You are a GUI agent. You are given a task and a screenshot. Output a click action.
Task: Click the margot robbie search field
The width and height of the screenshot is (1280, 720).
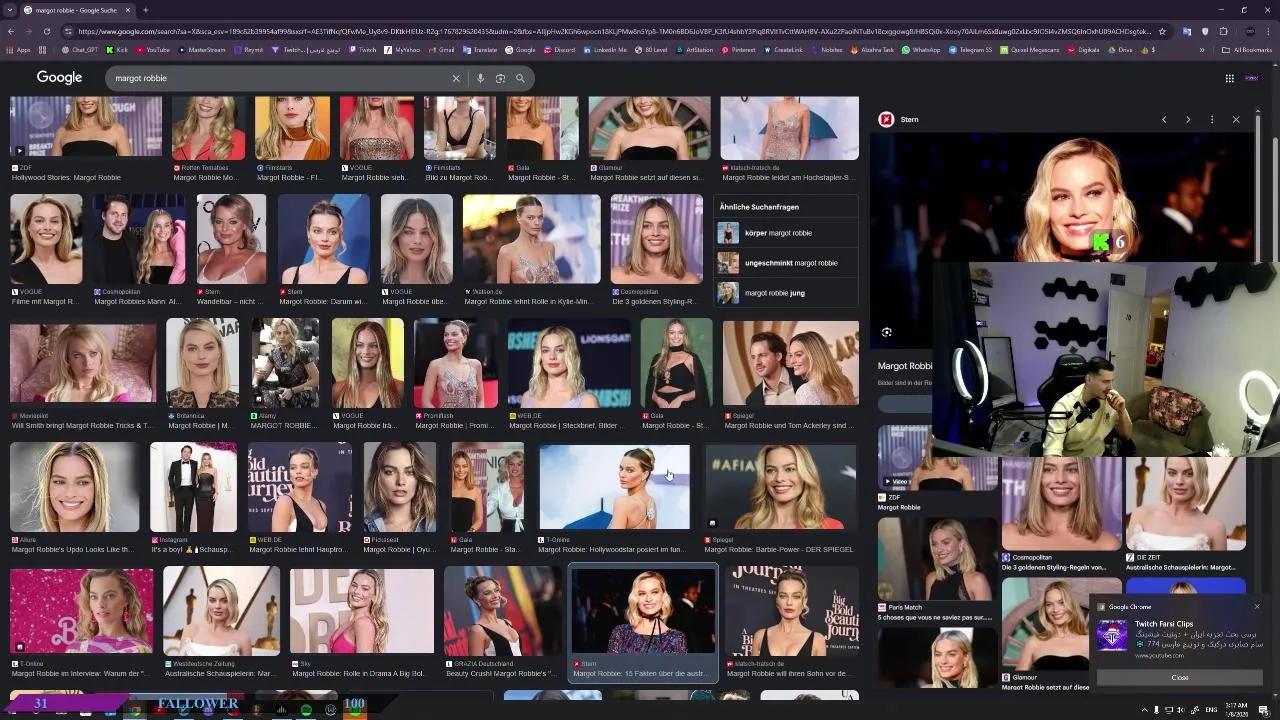(282, 78)
